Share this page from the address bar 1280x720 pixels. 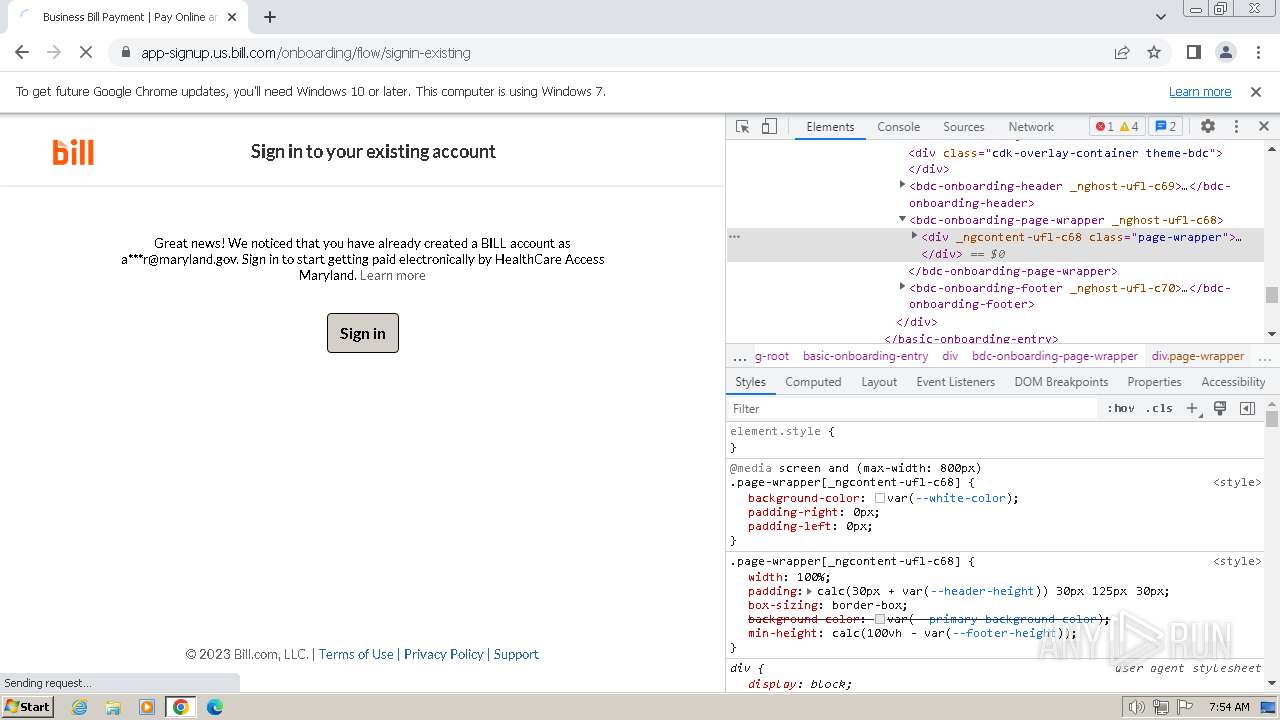pos(1122,52)
